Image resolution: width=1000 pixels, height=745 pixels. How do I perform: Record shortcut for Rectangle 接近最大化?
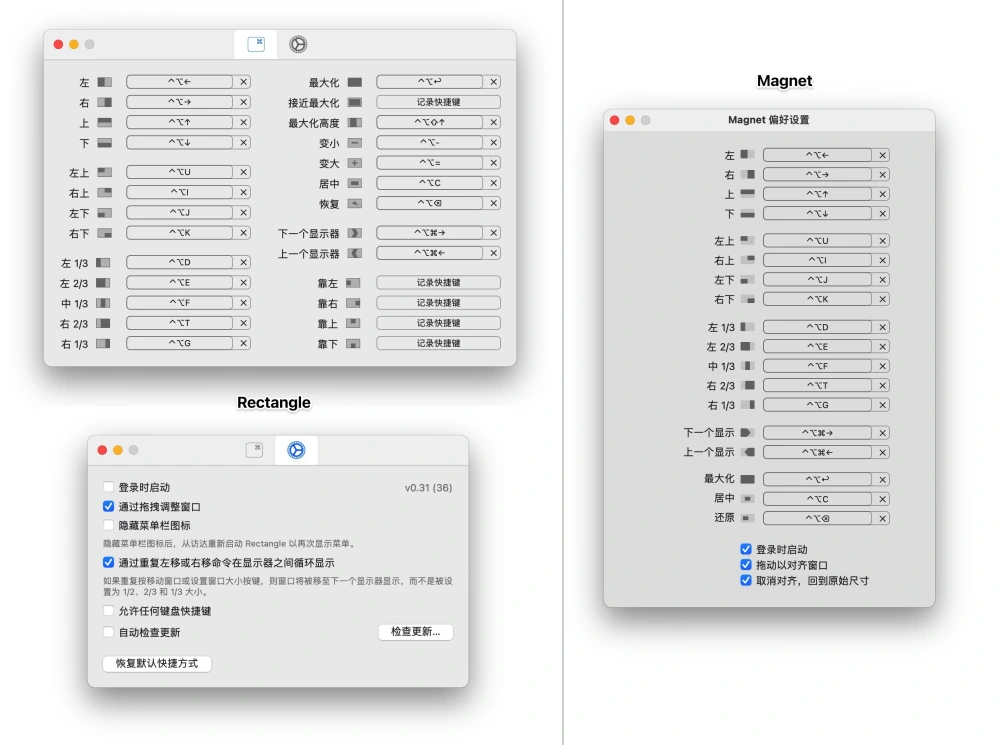click(438, 102)
